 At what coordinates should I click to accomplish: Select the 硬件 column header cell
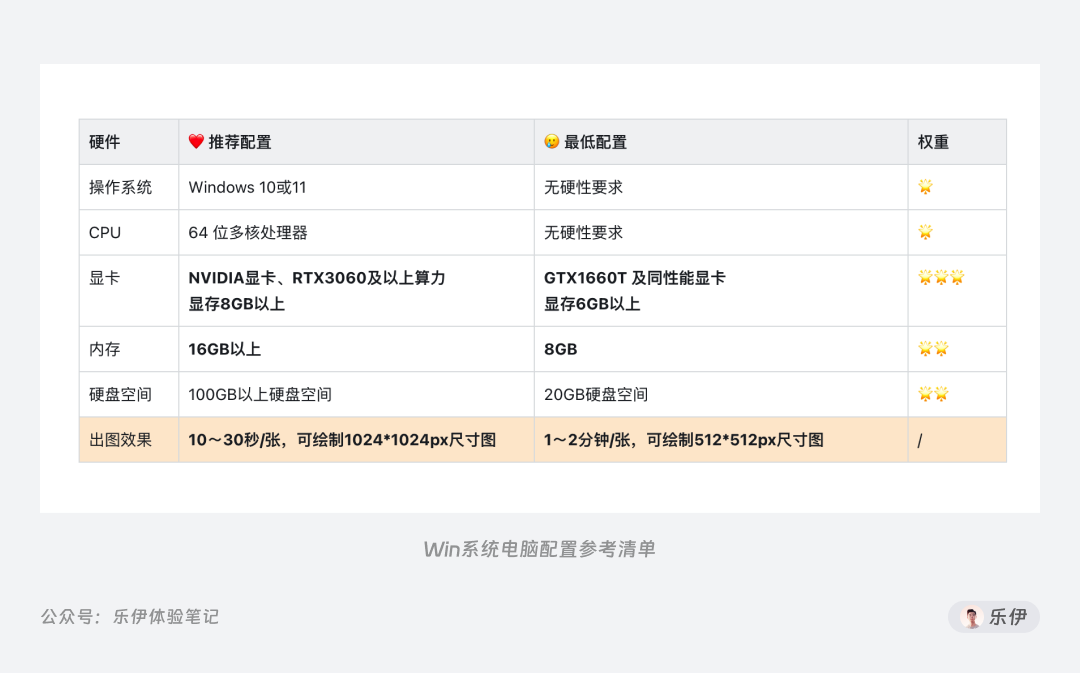104,142
